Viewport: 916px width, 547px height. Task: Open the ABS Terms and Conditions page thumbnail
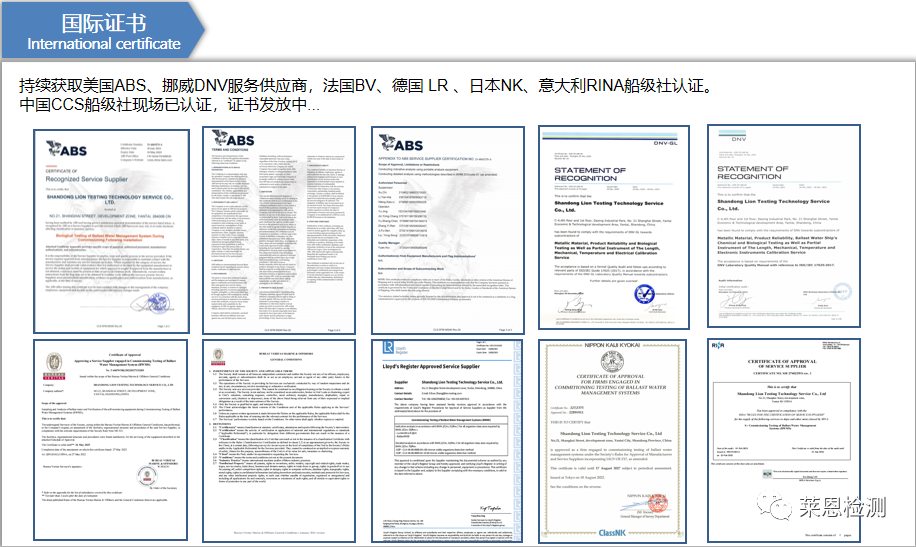[x=279, y=230]
